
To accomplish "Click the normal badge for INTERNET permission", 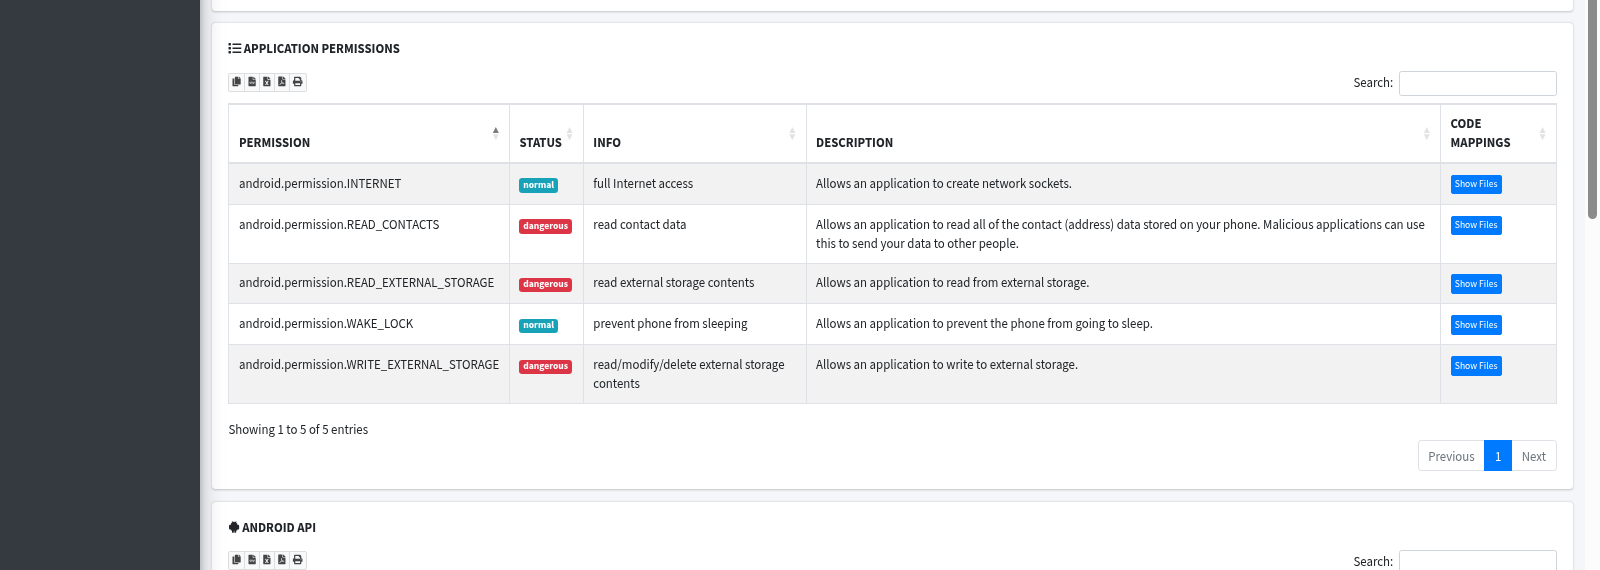I will point(538,185).
